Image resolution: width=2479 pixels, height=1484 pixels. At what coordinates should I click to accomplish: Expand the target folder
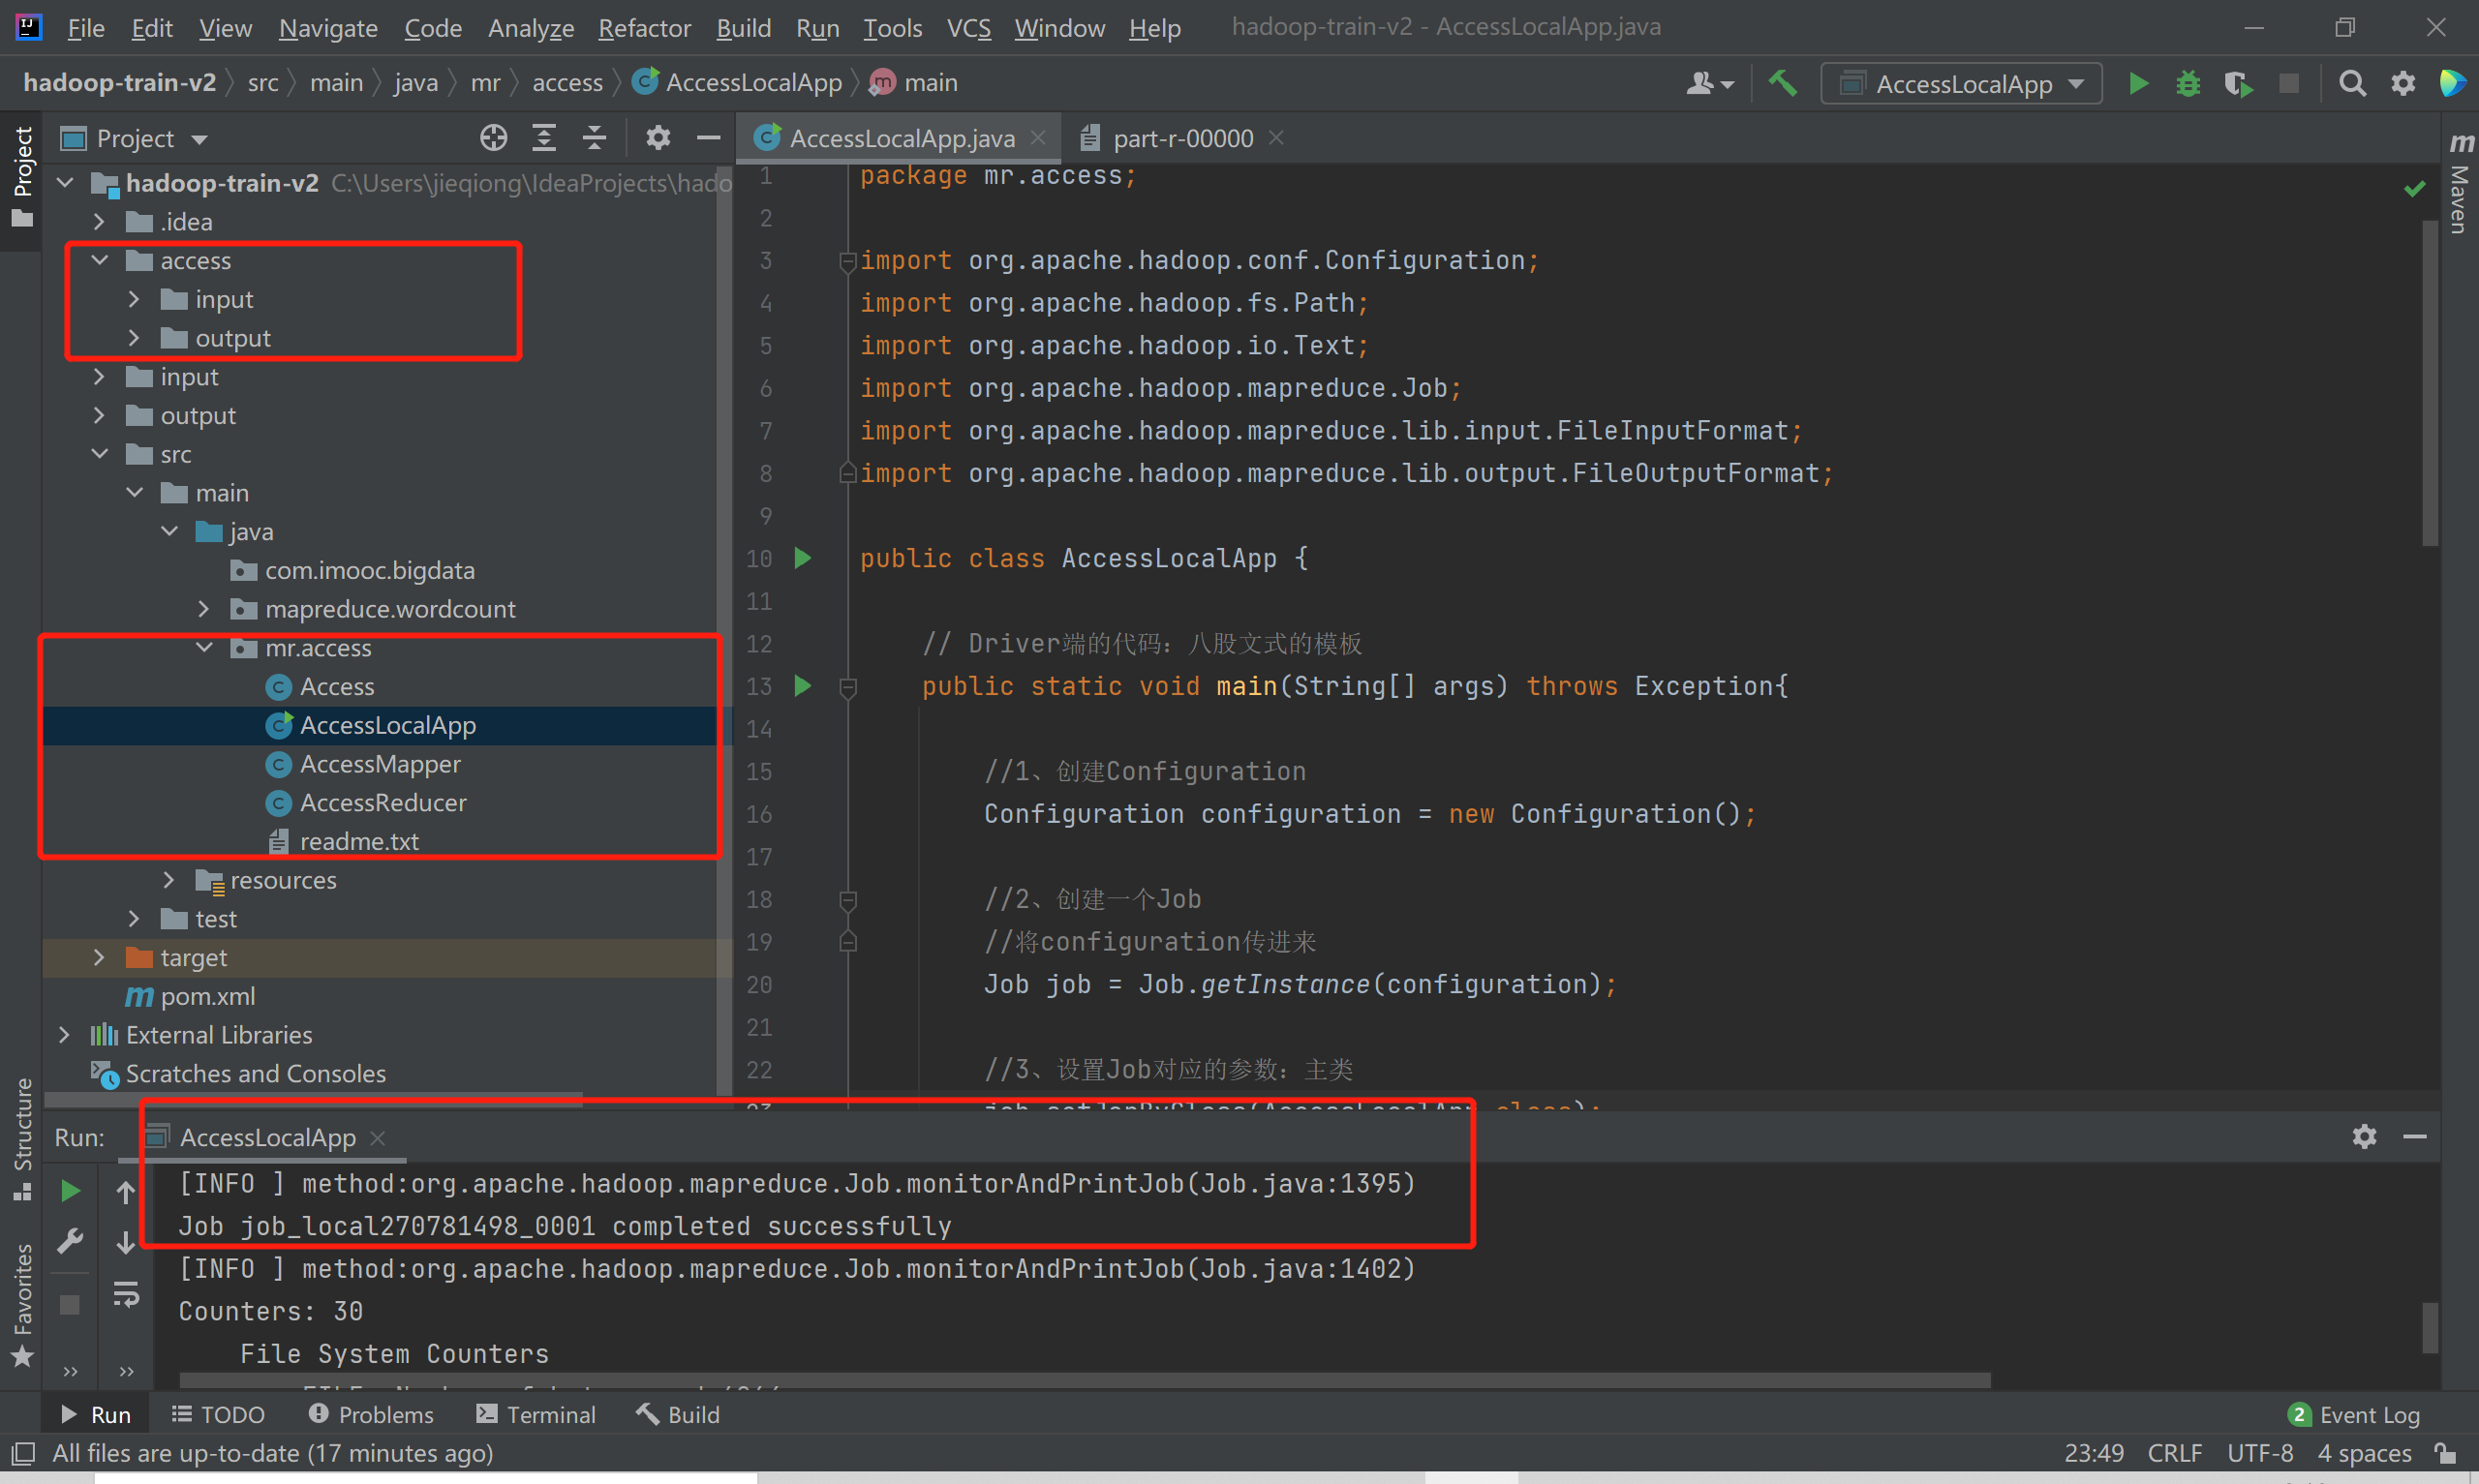pyautogui.click(x=99, y=958)
